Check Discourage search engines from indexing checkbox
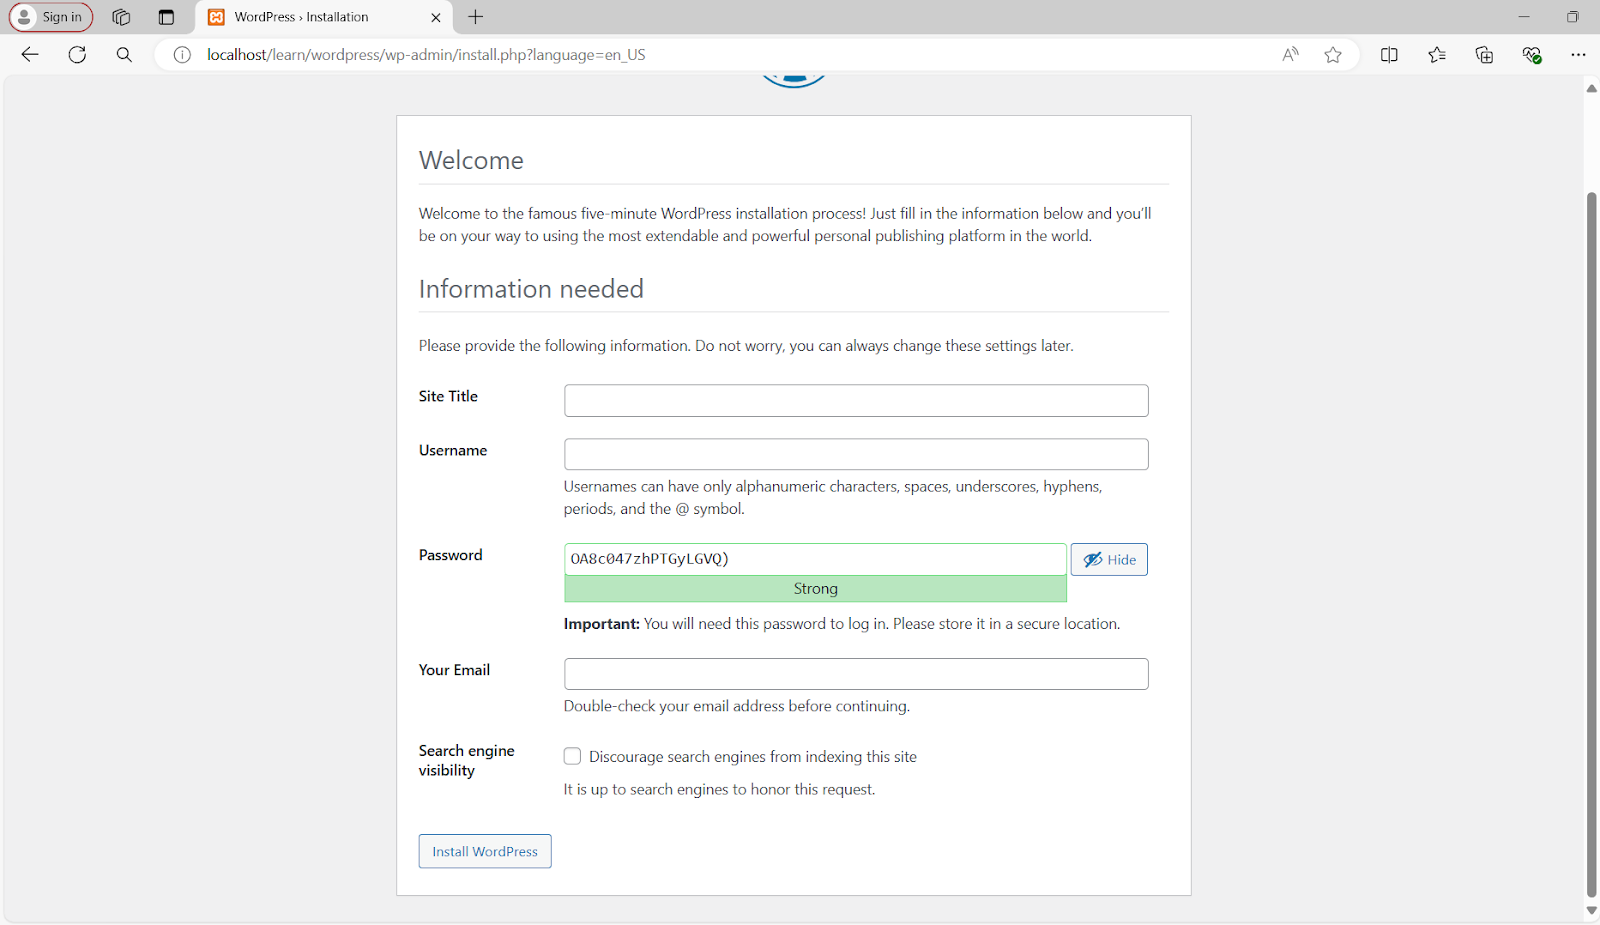1600x925 pixels. click(x=572, y=756)
